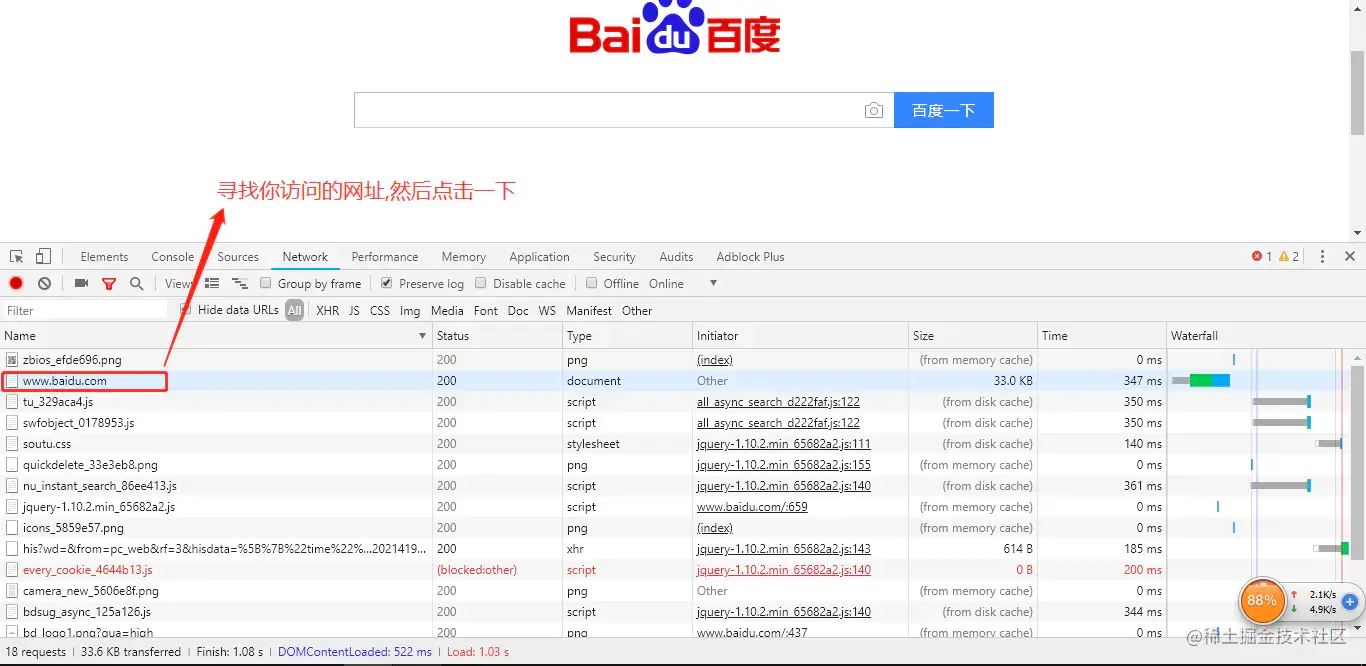The height and width of the screenshot is (666, 1366).
Task: Clear the network log
Action: click(x=44, y=284)
